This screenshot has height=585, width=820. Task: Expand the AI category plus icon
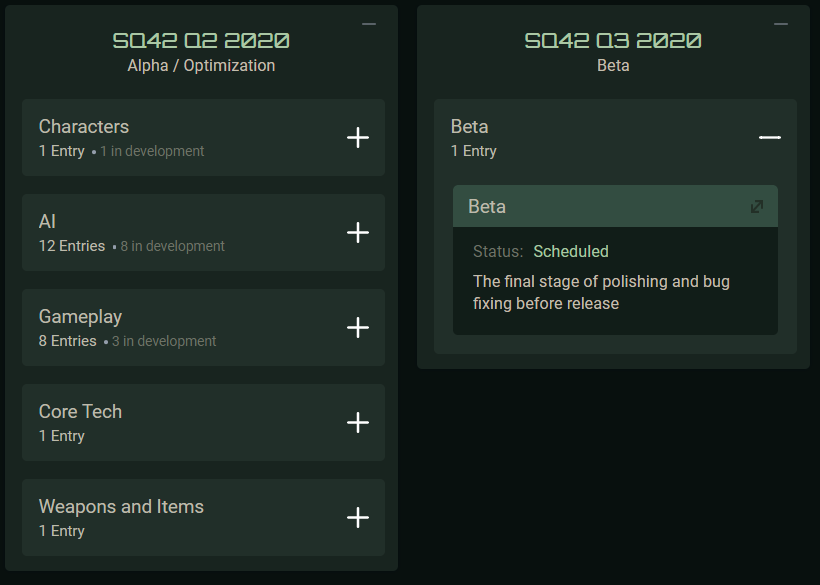click(358, 233)
